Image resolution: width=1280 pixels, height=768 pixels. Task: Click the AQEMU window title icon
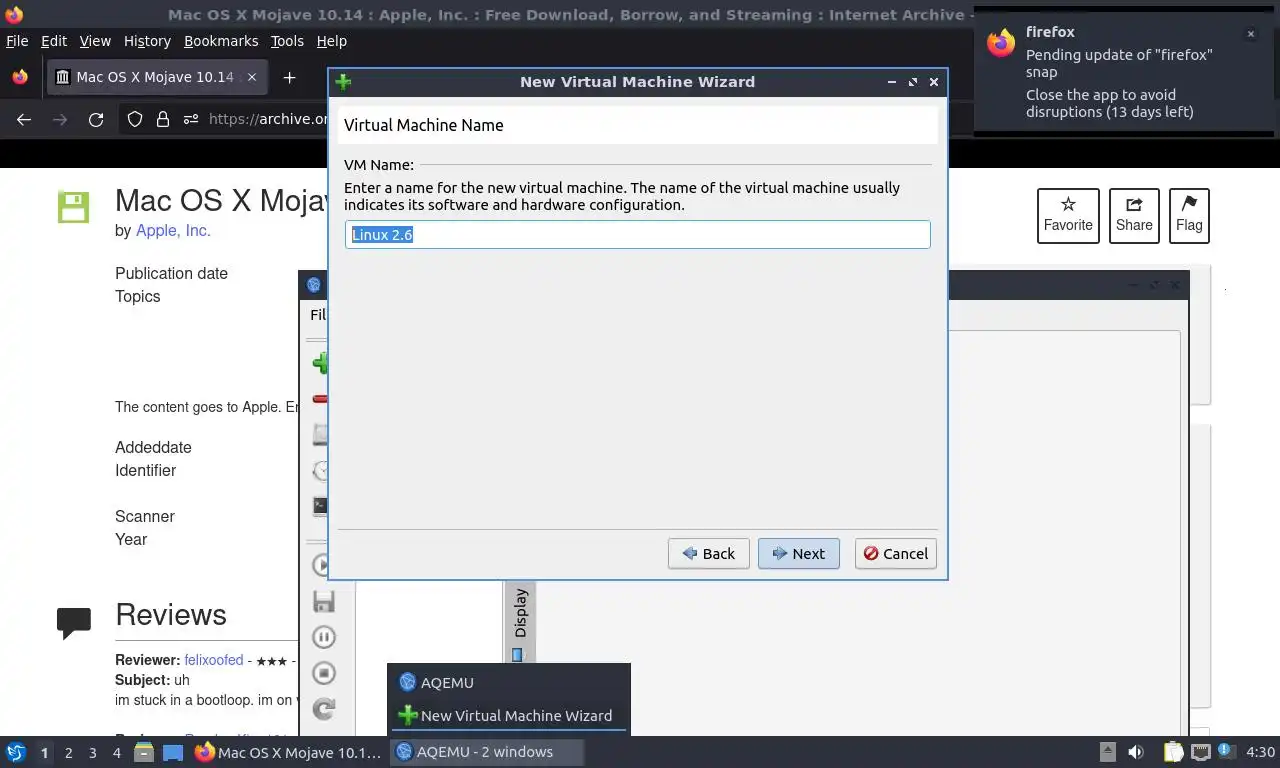pyautogui.click(x=314, y=285)
